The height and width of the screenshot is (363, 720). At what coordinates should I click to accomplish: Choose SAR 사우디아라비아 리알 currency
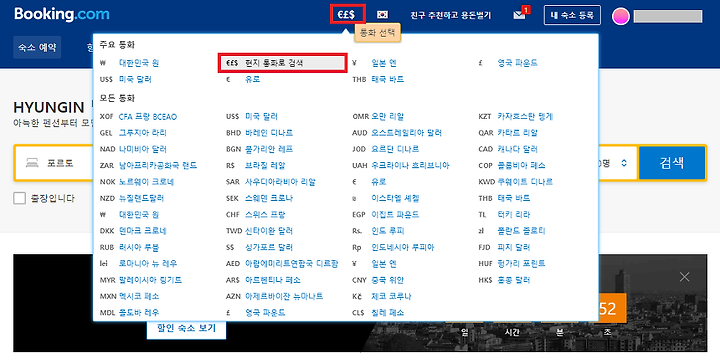click(271, 182)
